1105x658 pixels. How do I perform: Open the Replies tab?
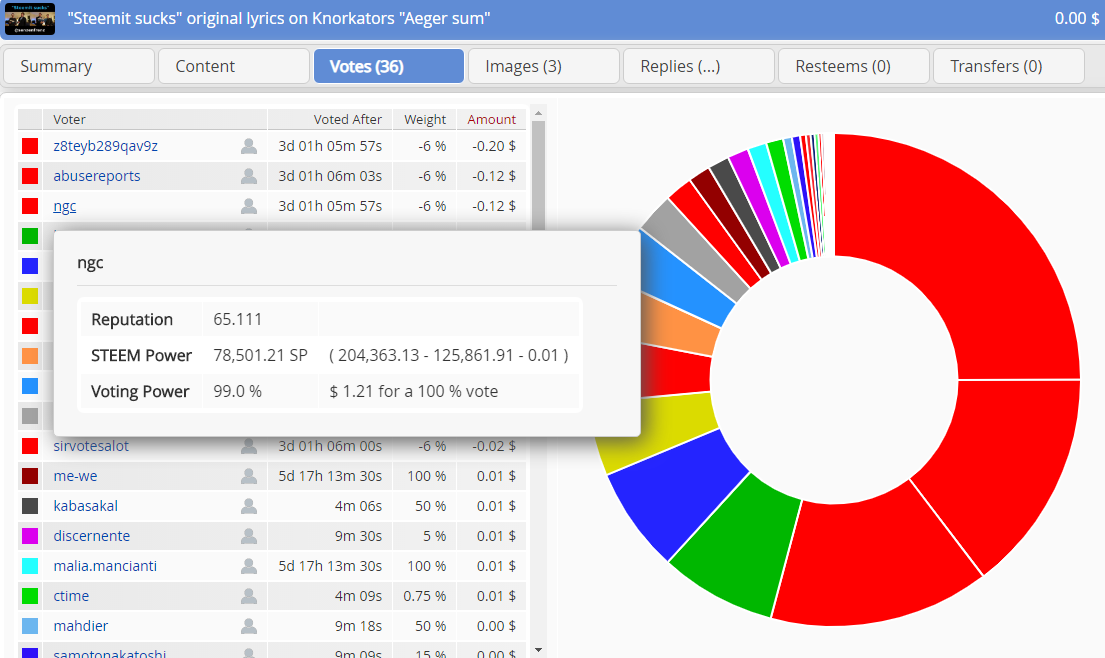click(x=699, y=66)
